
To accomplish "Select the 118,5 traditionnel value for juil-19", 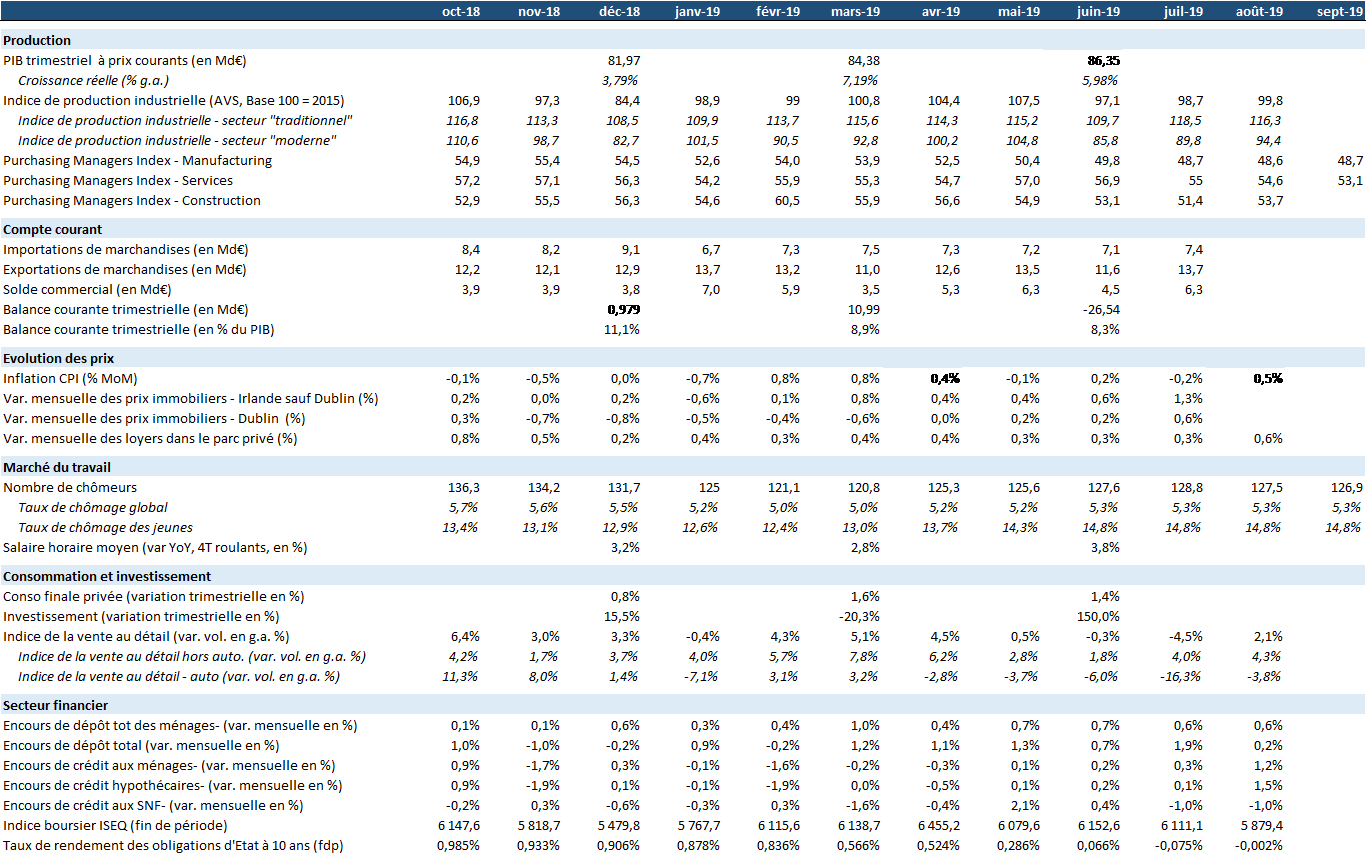I will 1185,121.
